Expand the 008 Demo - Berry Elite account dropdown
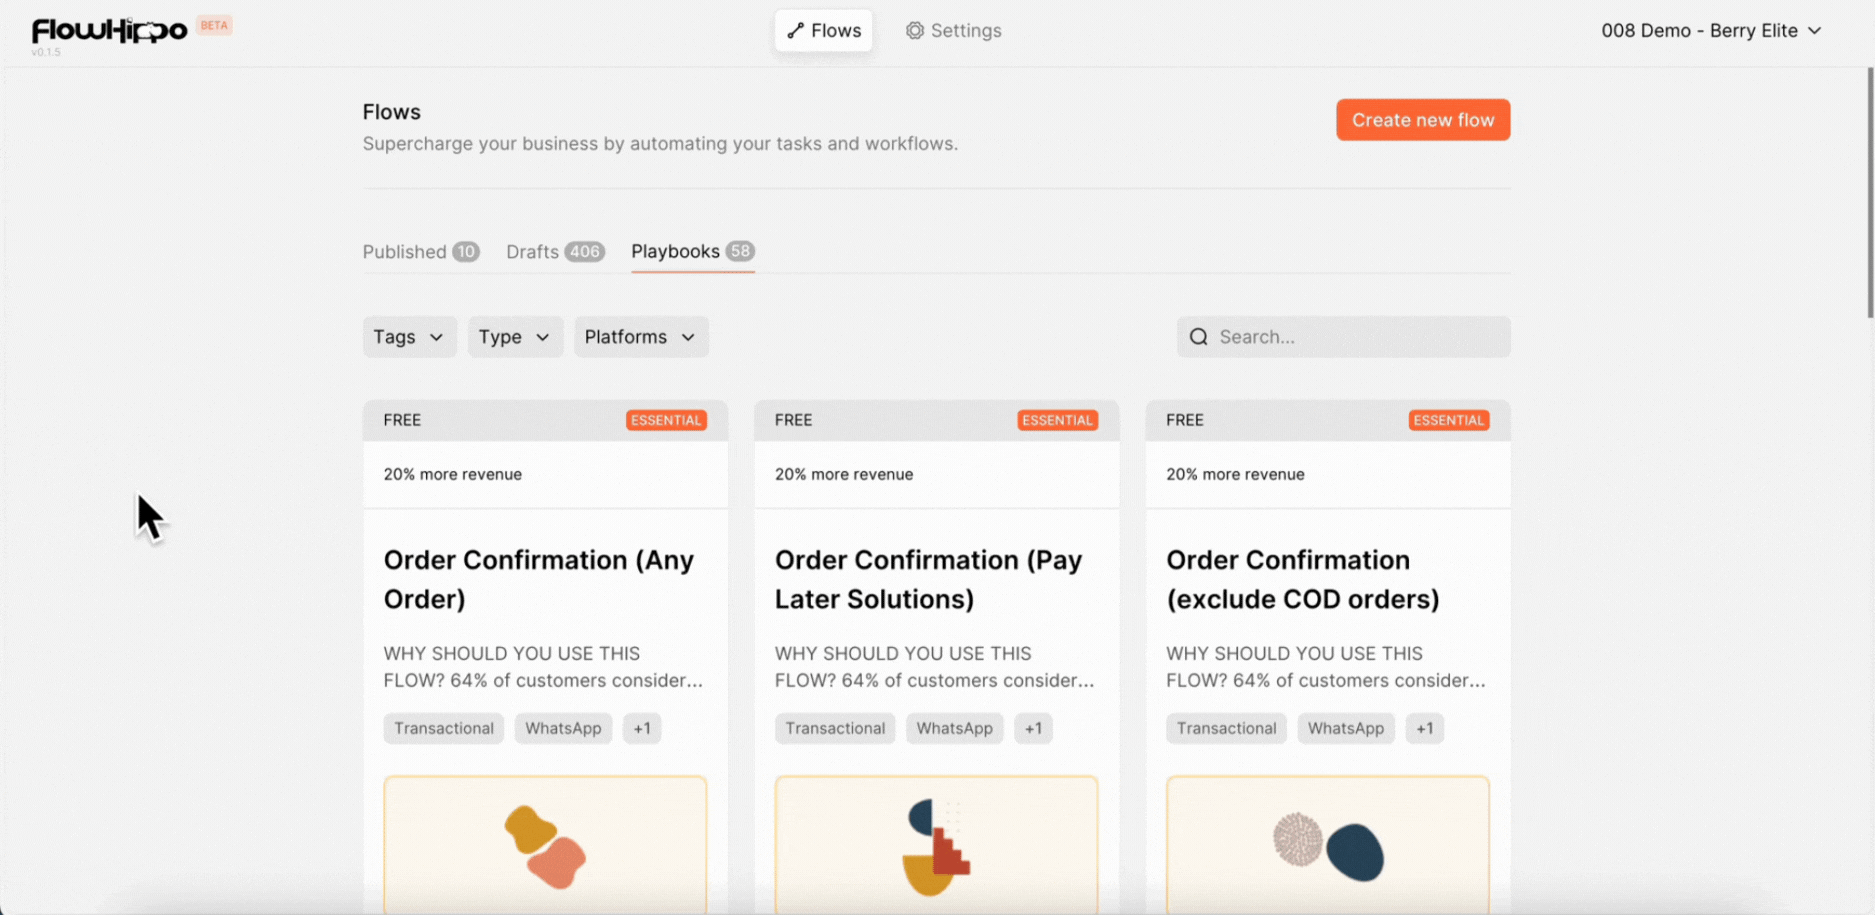Screen dimensions: 1875x915 pyautogui.click(x=1711, y=31)
